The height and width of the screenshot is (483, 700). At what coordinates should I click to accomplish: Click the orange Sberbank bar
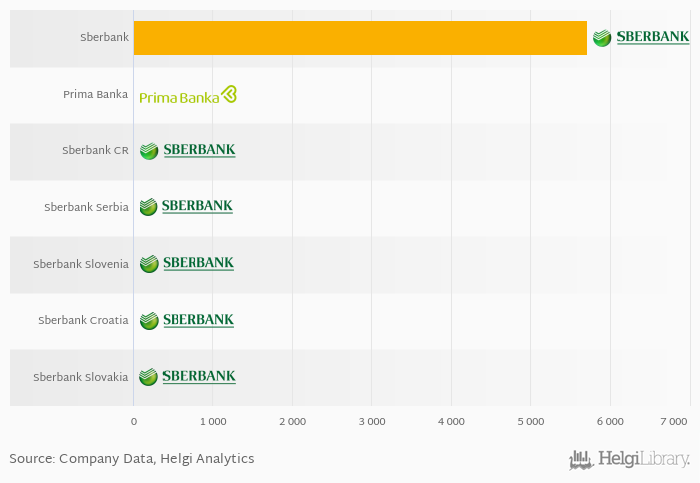[360, 38]
